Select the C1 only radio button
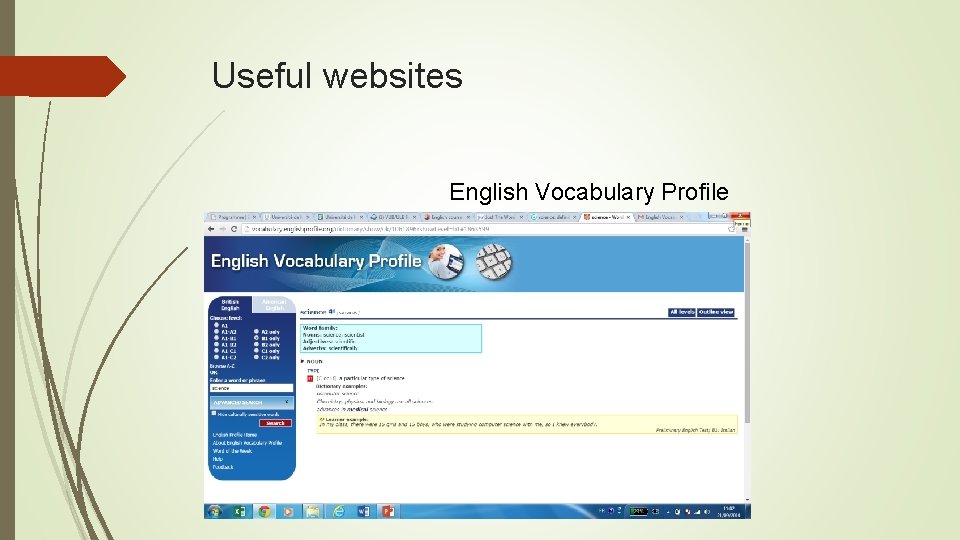Screen dimensions: 960x540 (x=257, y=351)
